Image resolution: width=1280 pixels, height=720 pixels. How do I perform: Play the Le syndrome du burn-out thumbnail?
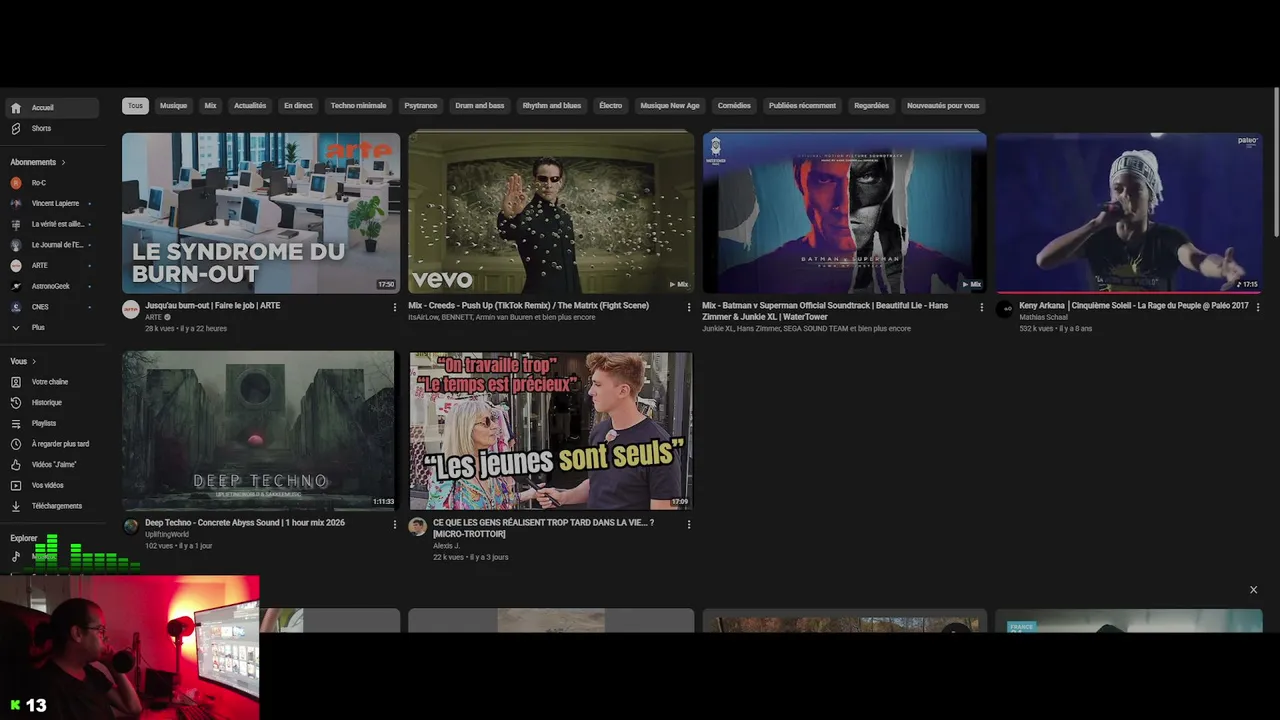[261, 213]
